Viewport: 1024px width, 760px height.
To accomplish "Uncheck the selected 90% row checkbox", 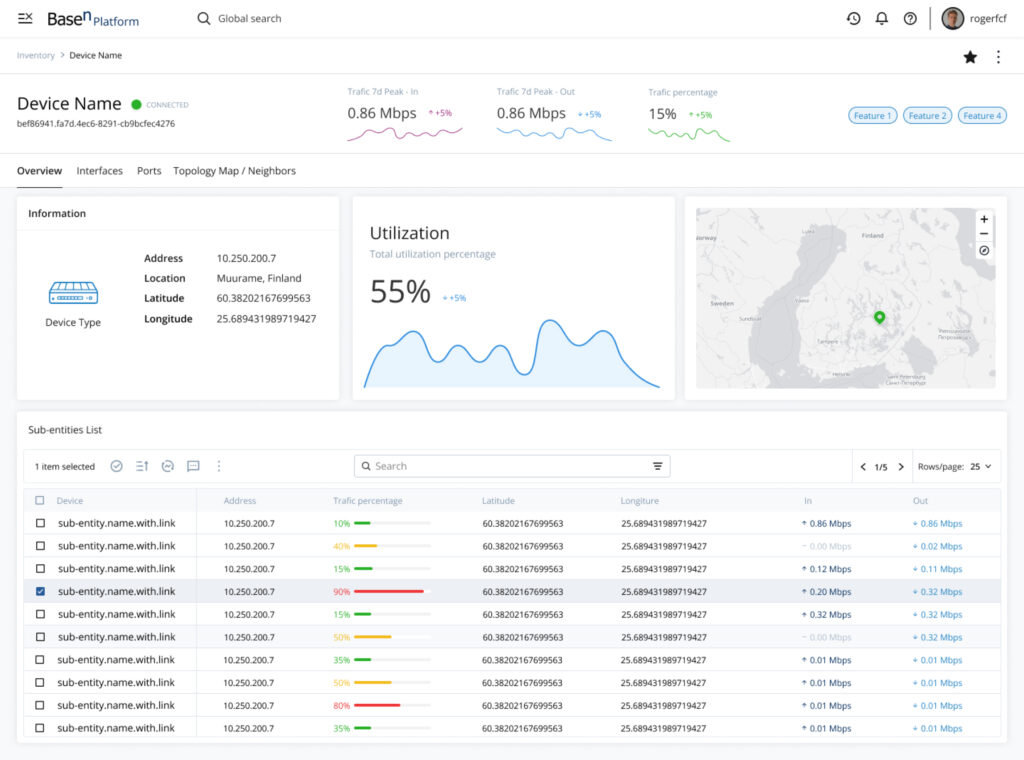I will pos(40,592).
